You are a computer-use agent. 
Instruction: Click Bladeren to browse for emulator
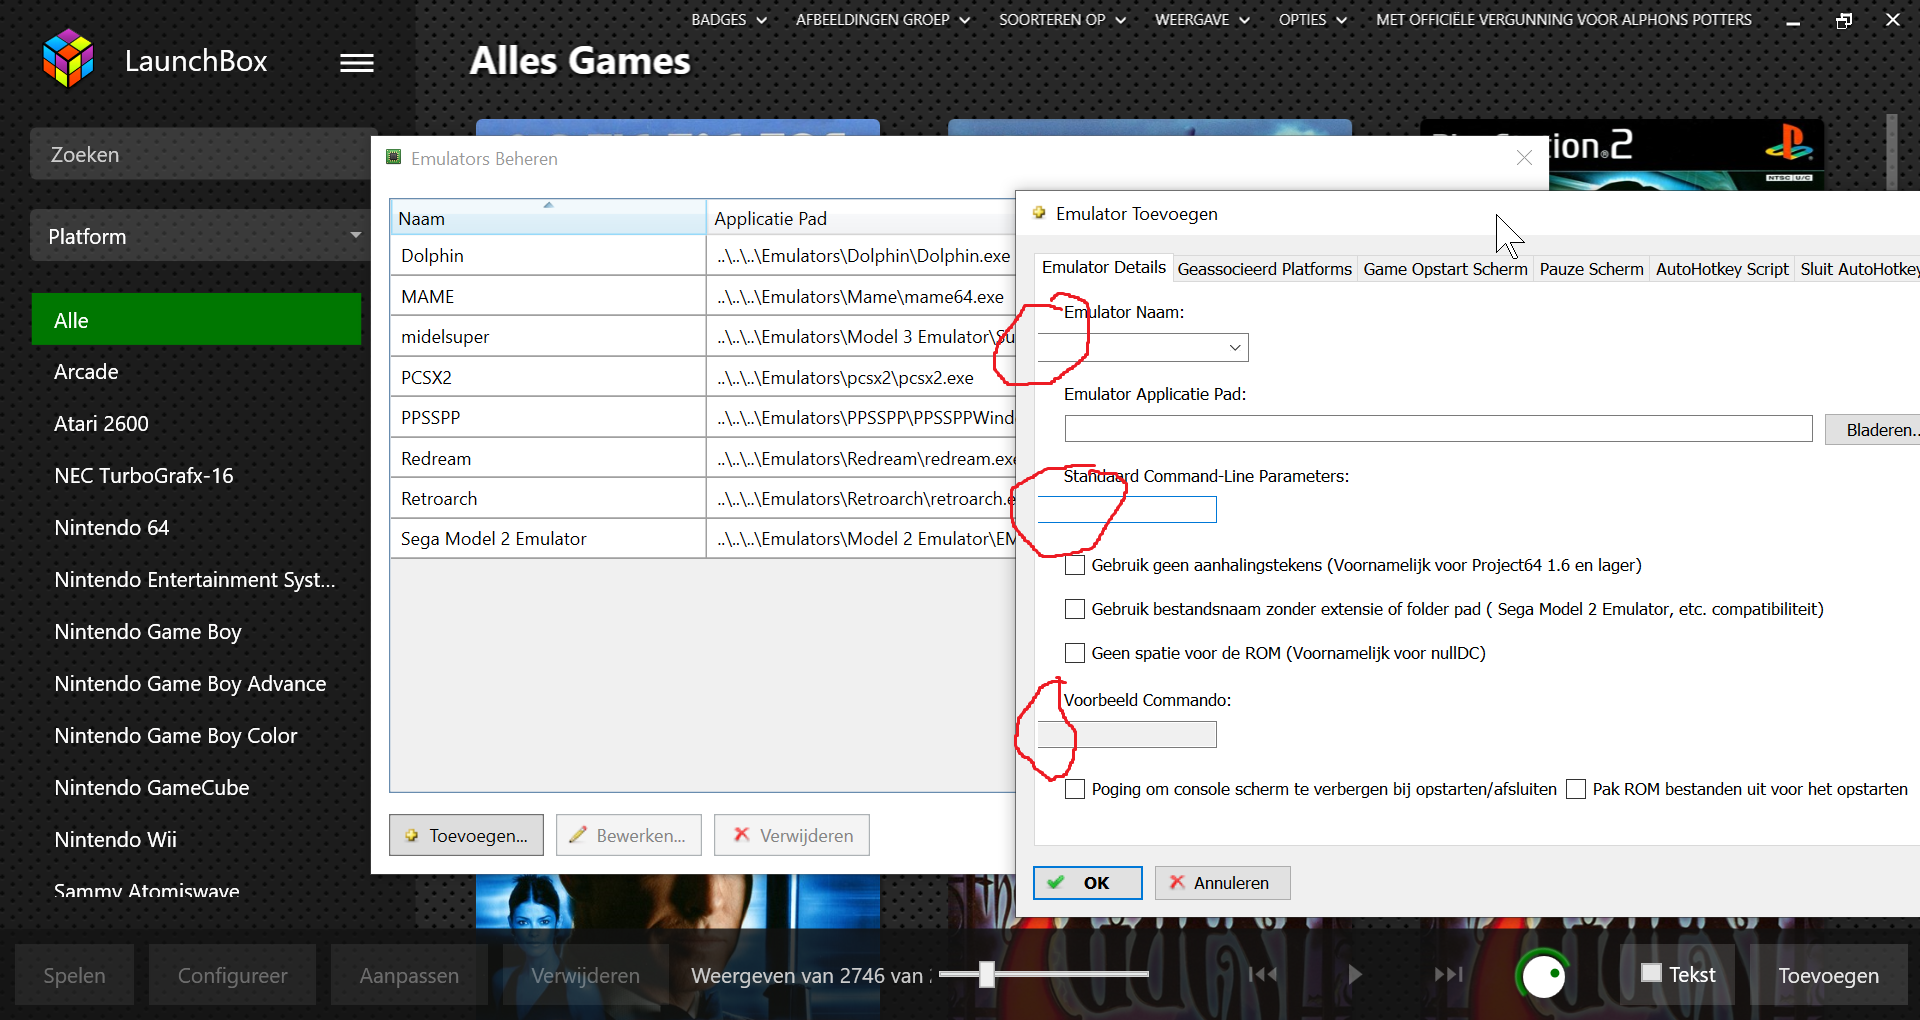[1874, 429]
